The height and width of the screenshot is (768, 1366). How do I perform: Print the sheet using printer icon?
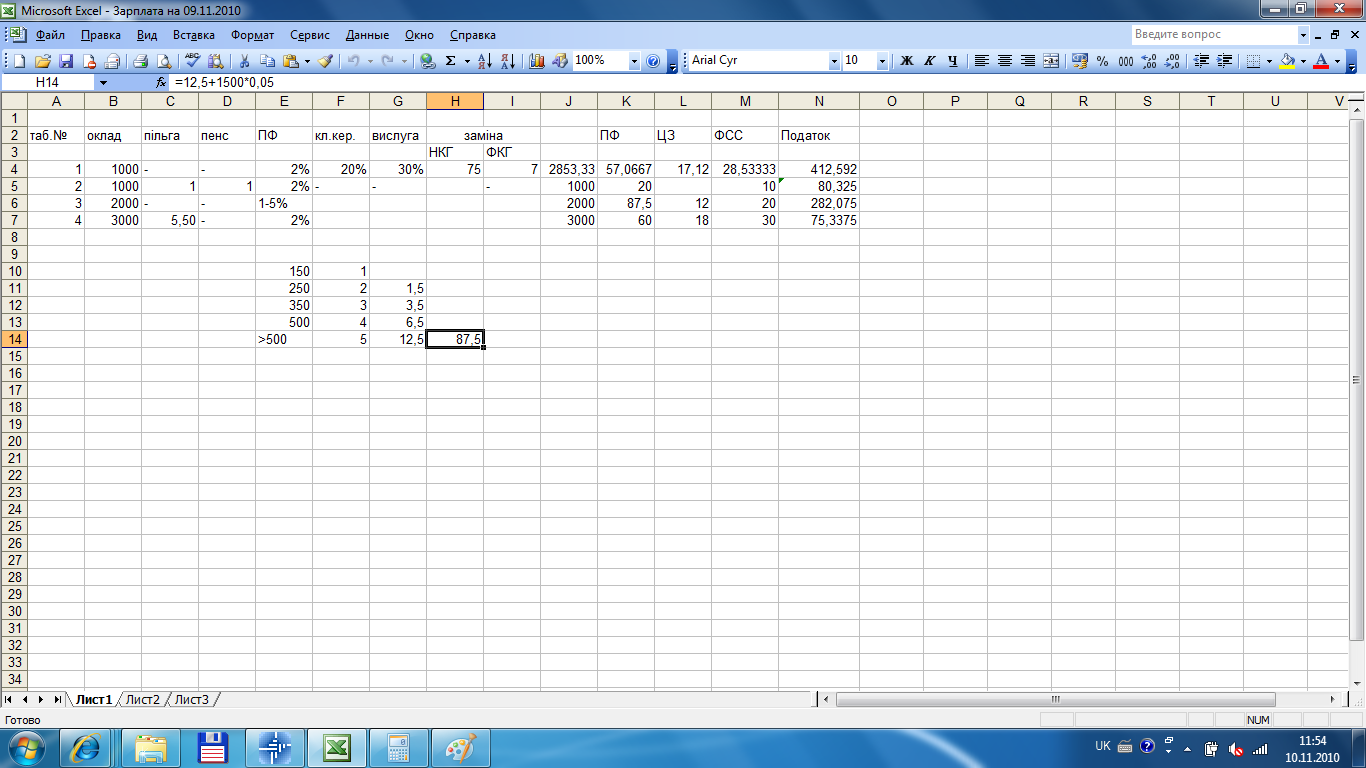[141, 61]
